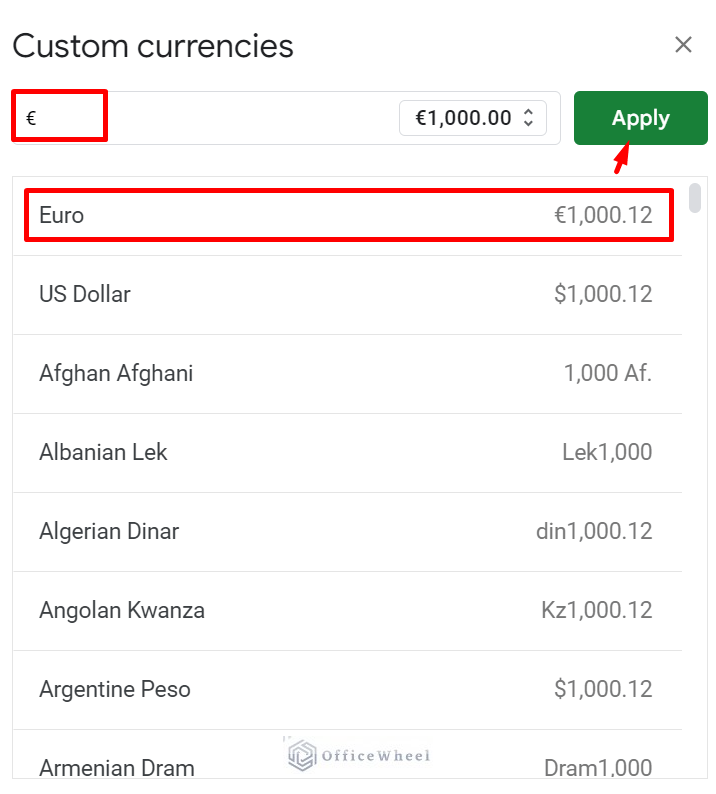Click the Kz1,000.12 format sample

596,610
